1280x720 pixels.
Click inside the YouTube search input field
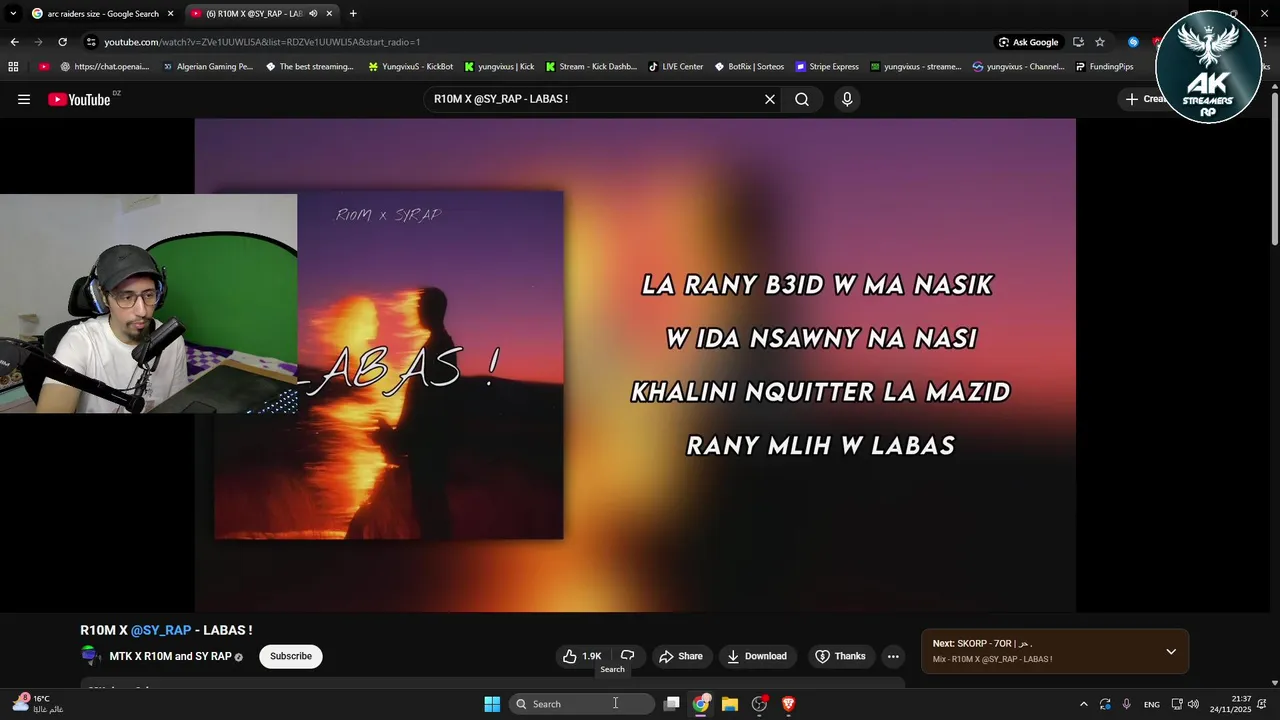click(x=594, y=99)
